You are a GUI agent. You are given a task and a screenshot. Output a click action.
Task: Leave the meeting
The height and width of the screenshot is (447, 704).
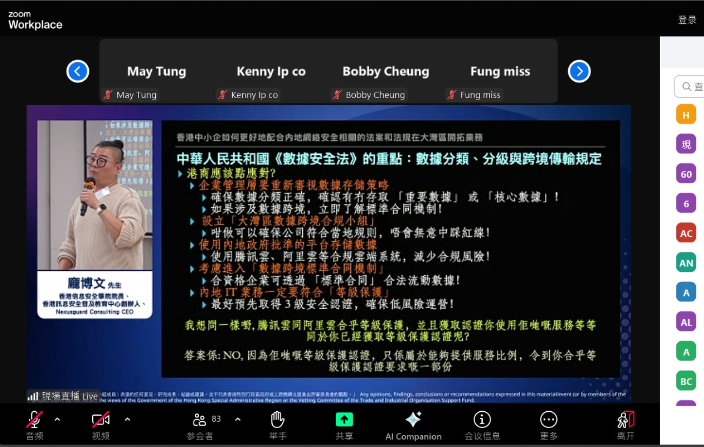coord(625,420)
